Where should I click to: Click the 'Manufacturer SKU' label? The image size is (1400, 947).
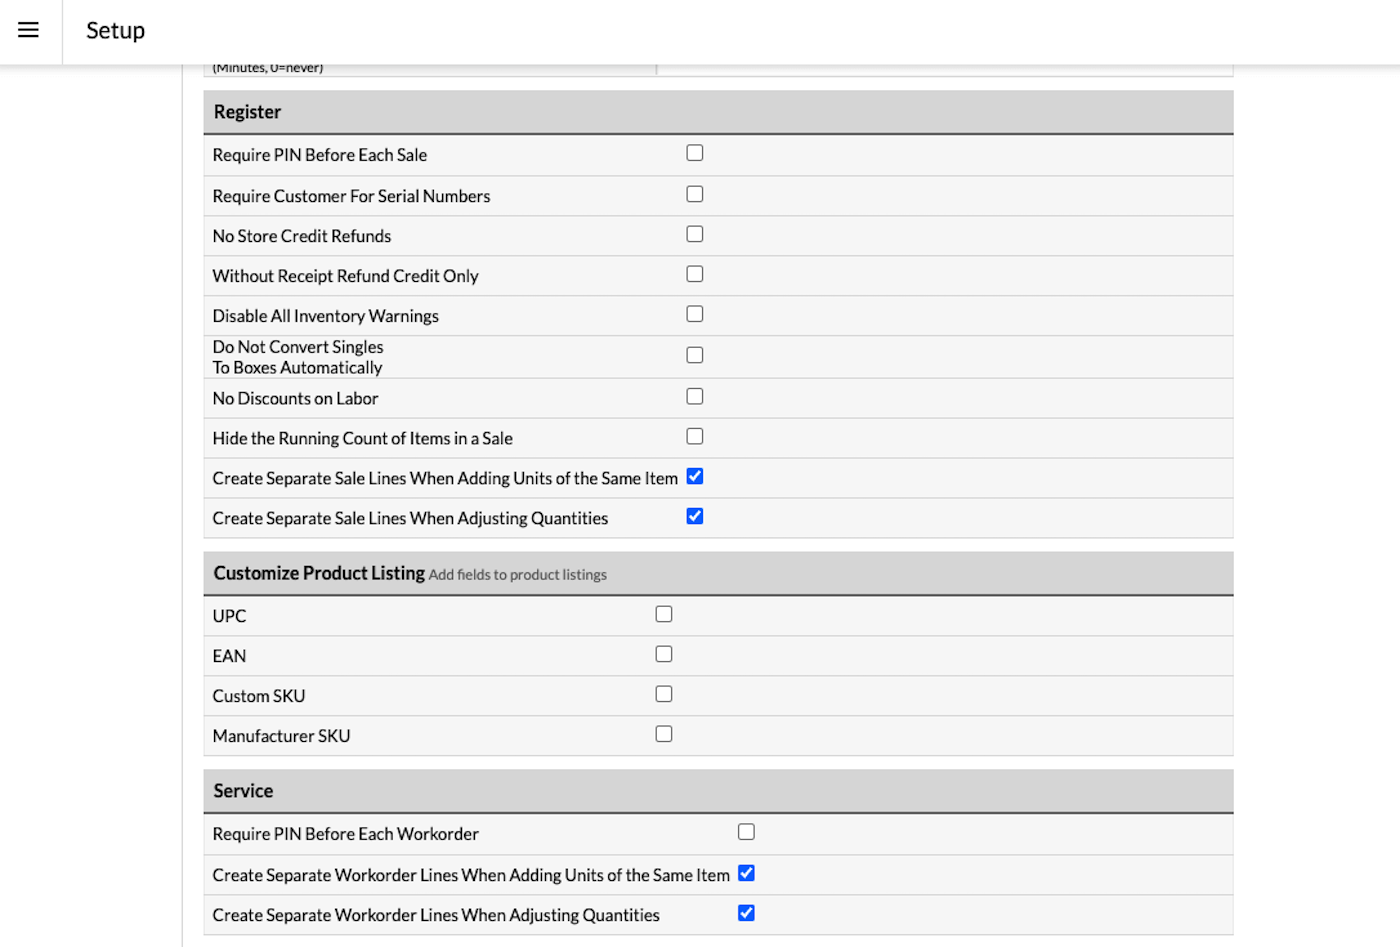(281, 736)
